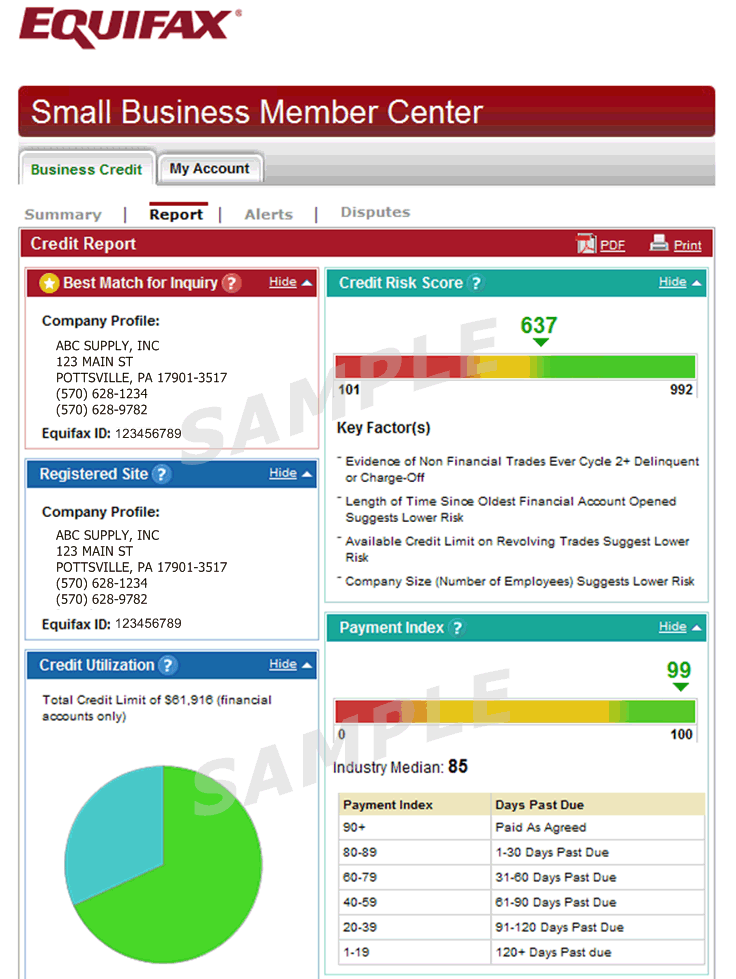Click the Credit Risk Score color bar

click(x=515, y=367)
